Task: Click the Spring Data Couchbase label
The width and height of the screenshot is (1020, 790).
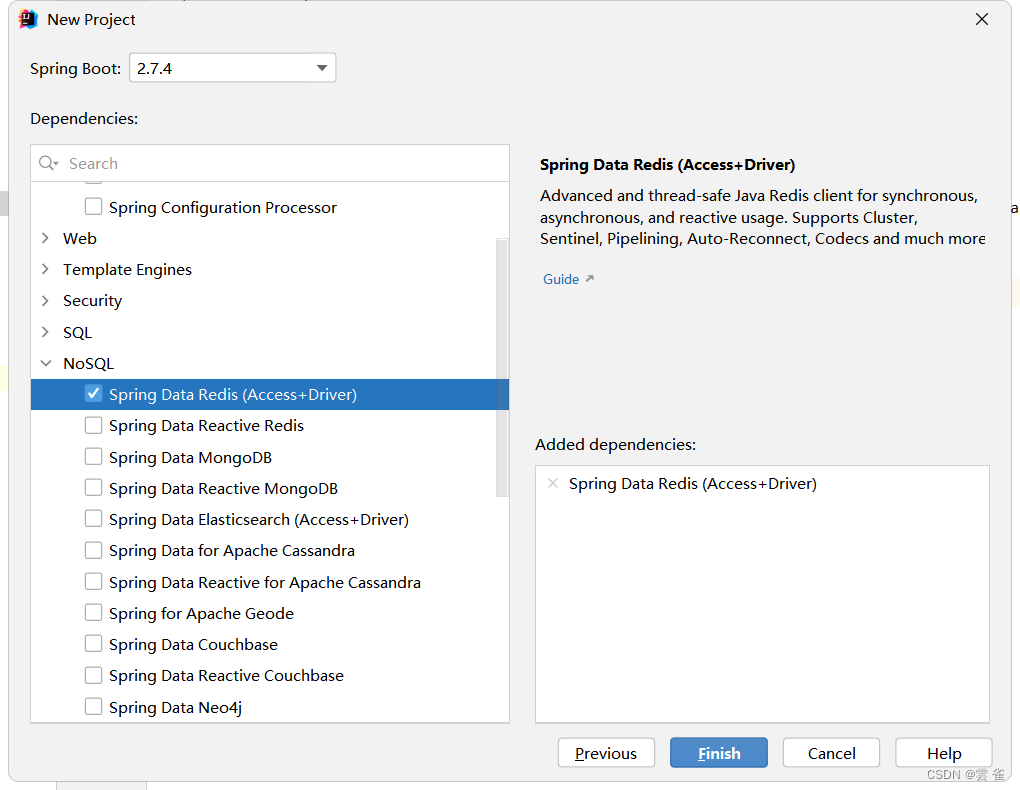Action: tap(193, 645)
